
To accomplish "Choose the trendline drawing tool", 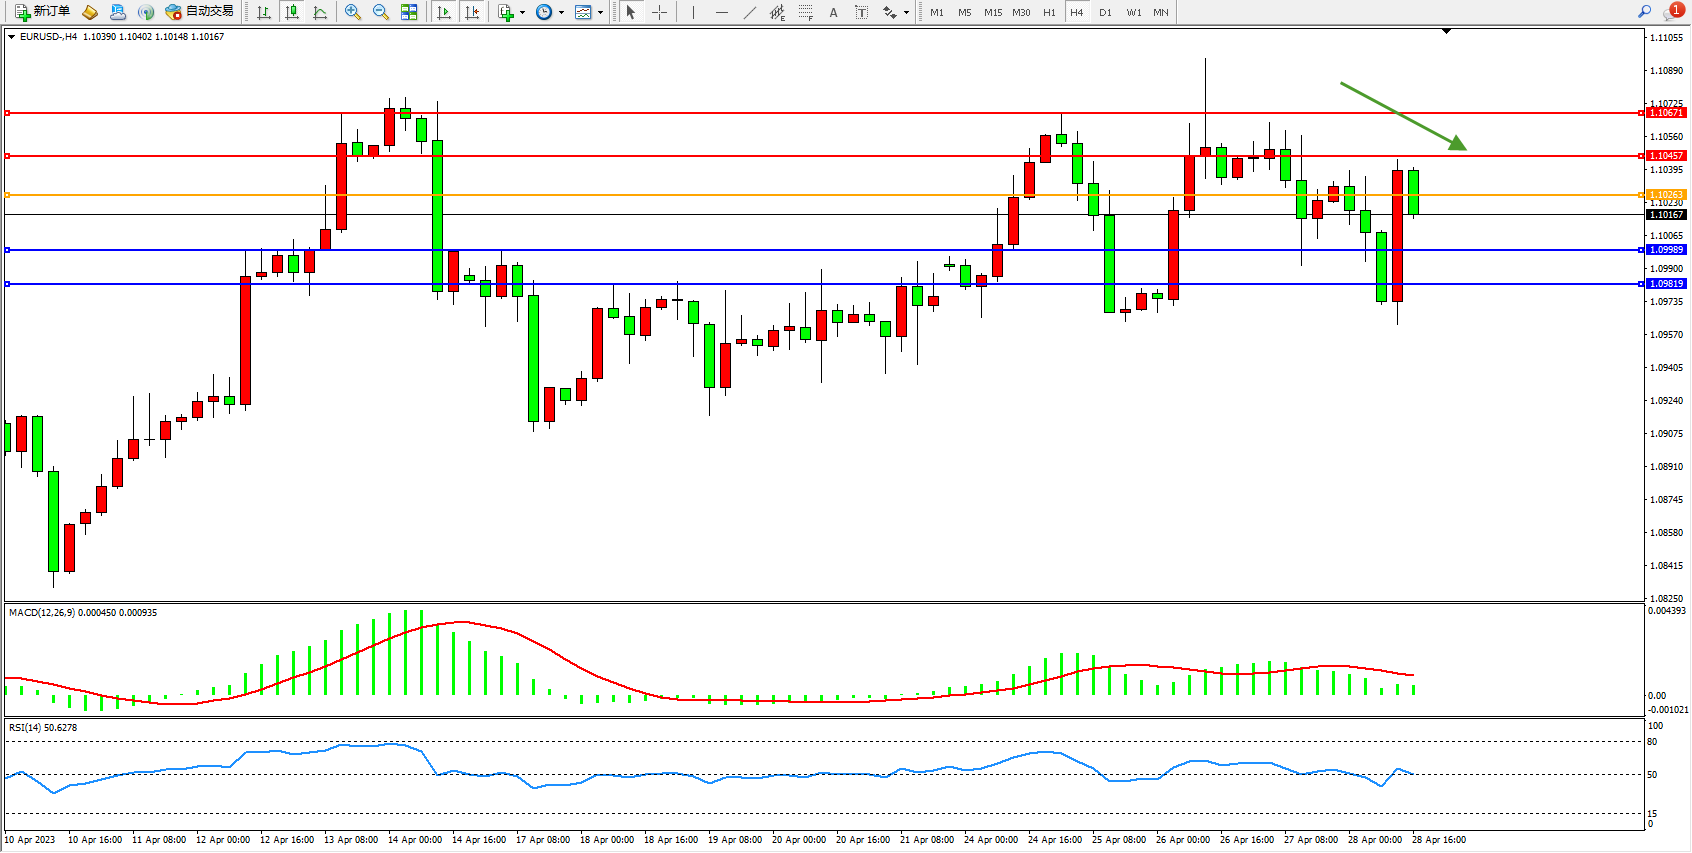I will tap(749, 12).
